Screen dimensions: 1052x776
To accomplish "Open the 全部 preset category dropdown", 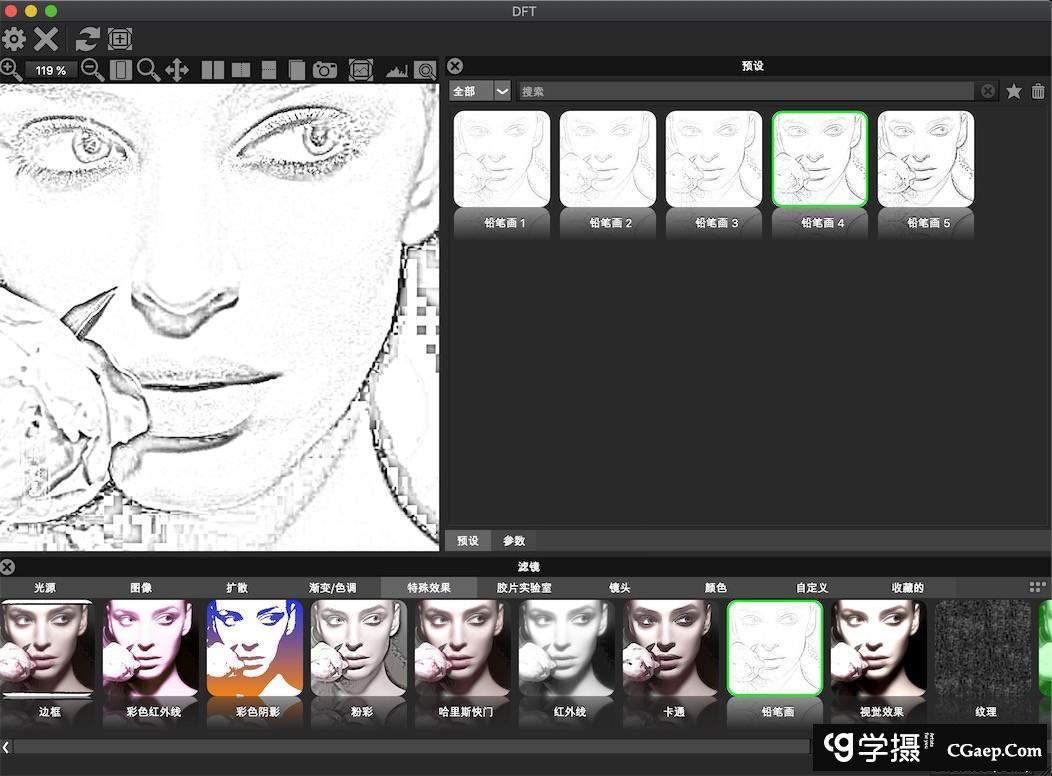I will [480, 91].
